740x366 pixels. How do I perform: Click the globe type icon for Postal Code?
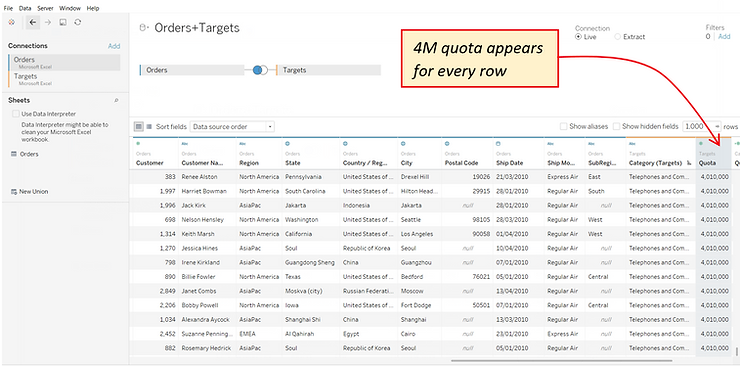(447, 143)
